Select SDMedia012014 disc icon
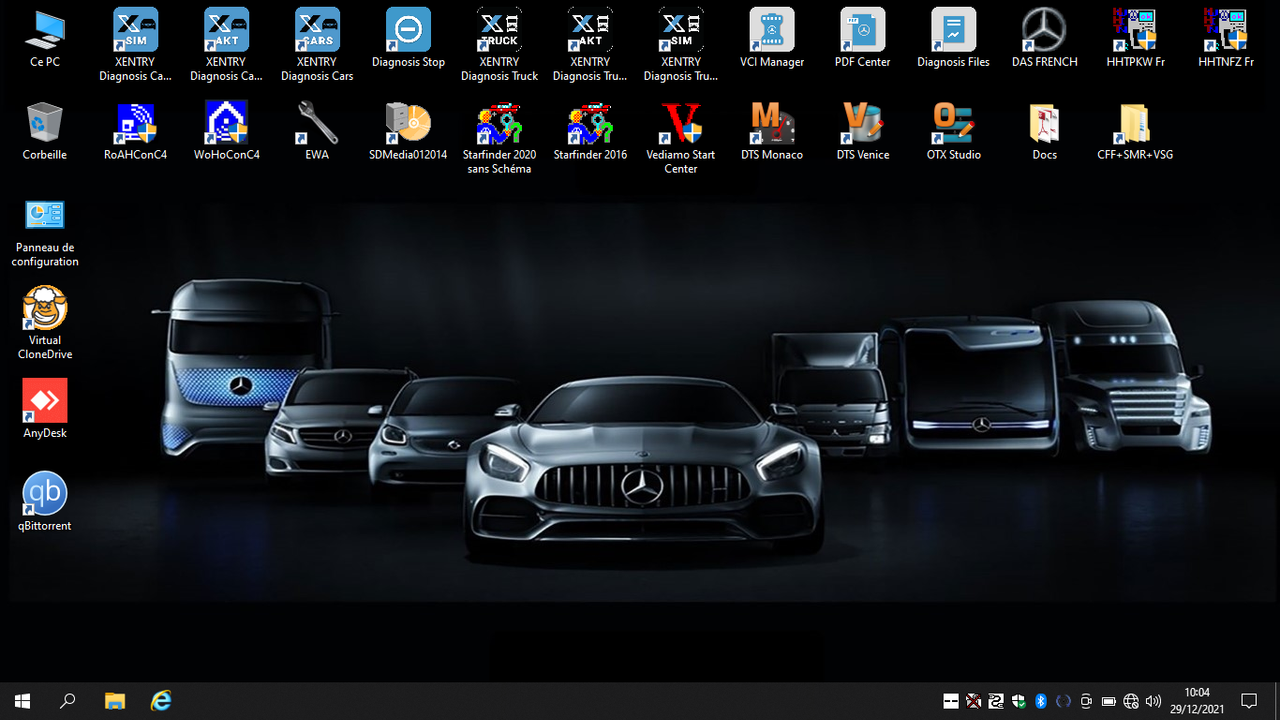1280x720 pixels. 408,131
